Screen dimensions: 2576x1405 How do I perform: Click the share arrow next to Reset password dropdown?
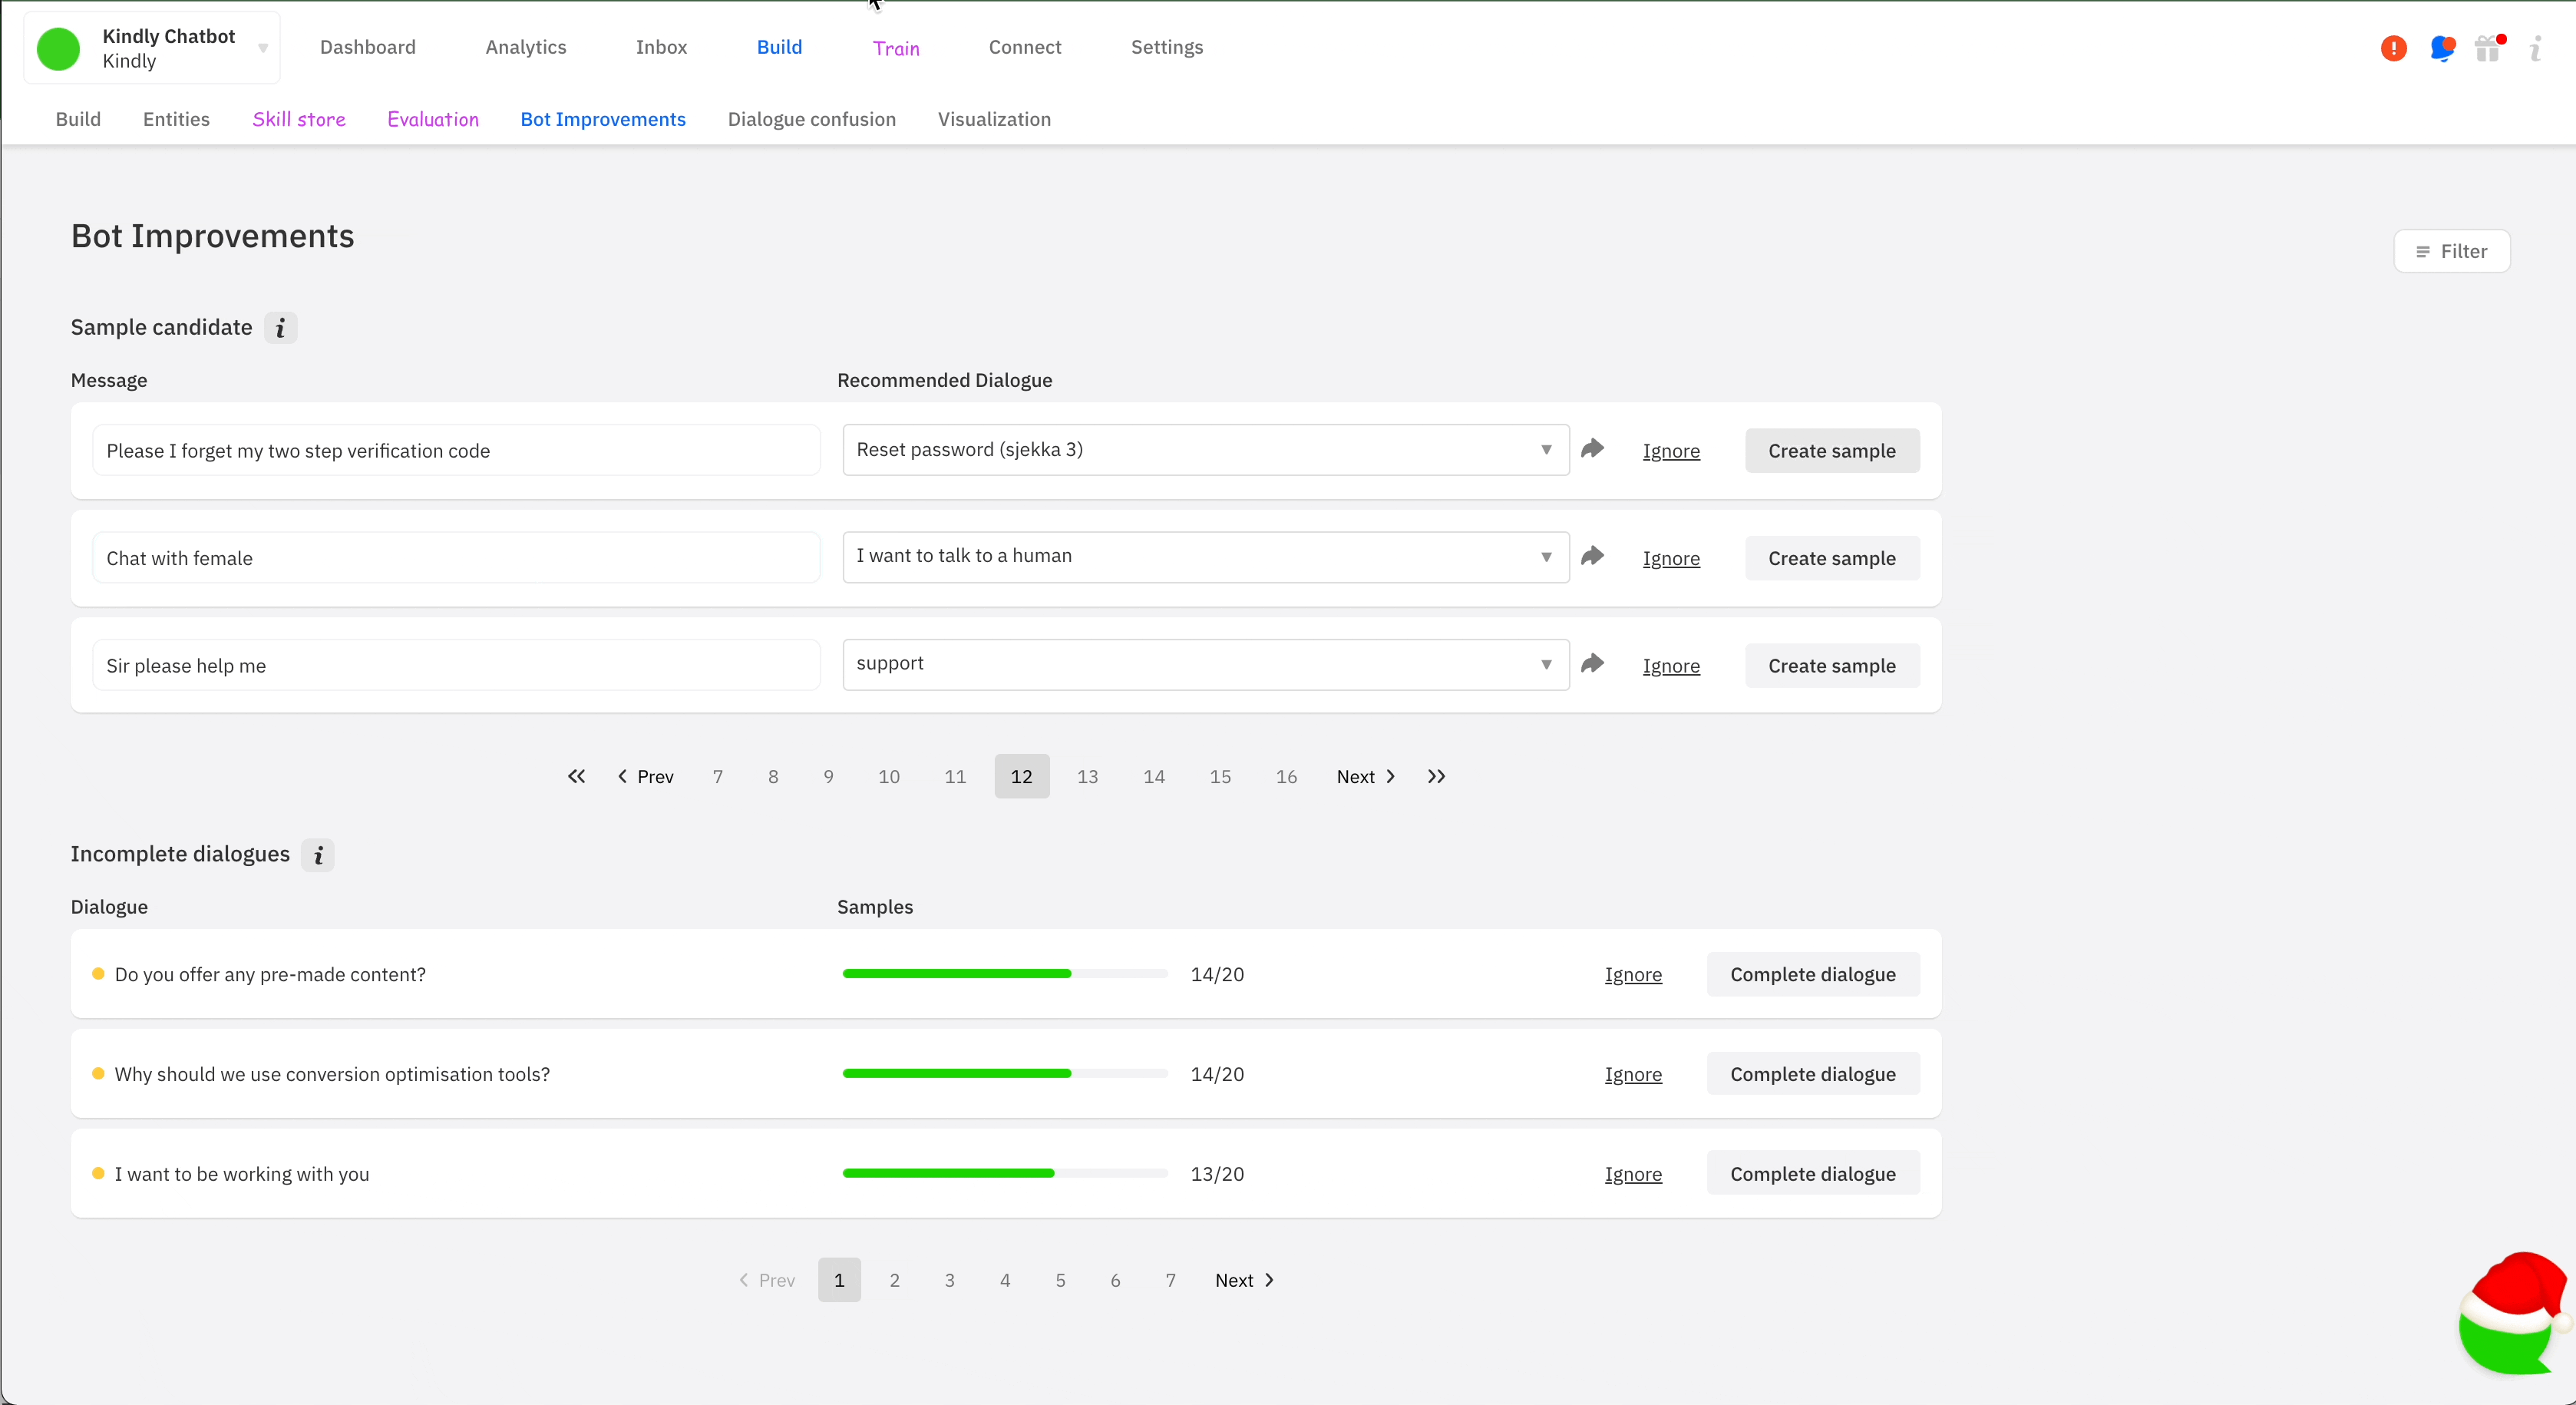(x=1592, y=449)
